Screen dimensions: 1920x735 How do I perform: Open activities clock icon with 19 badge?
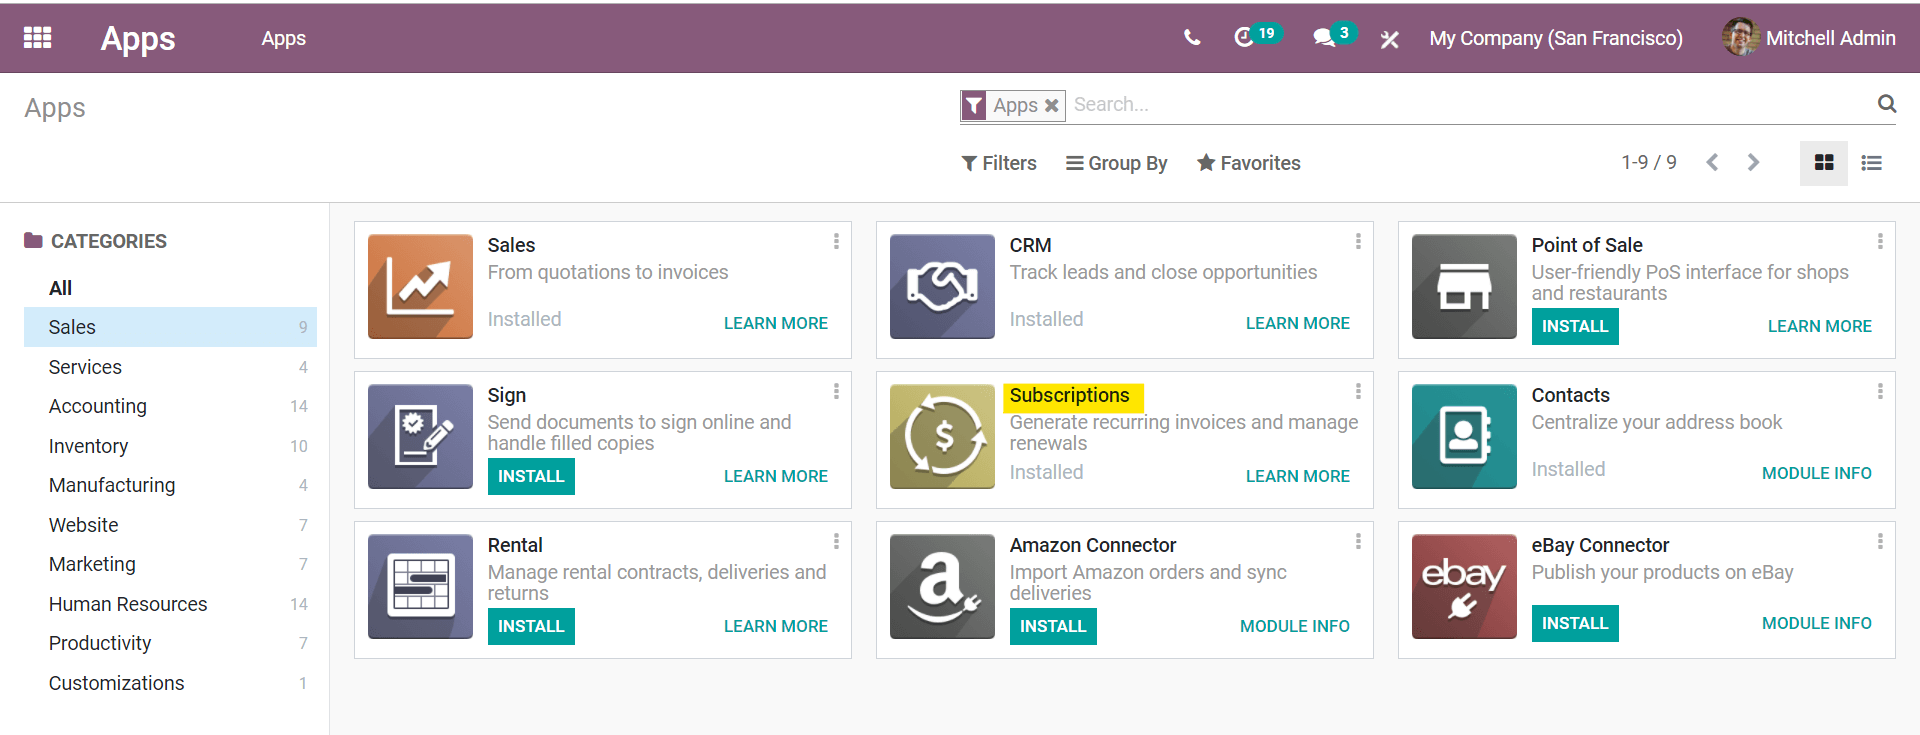(1244, 38)
